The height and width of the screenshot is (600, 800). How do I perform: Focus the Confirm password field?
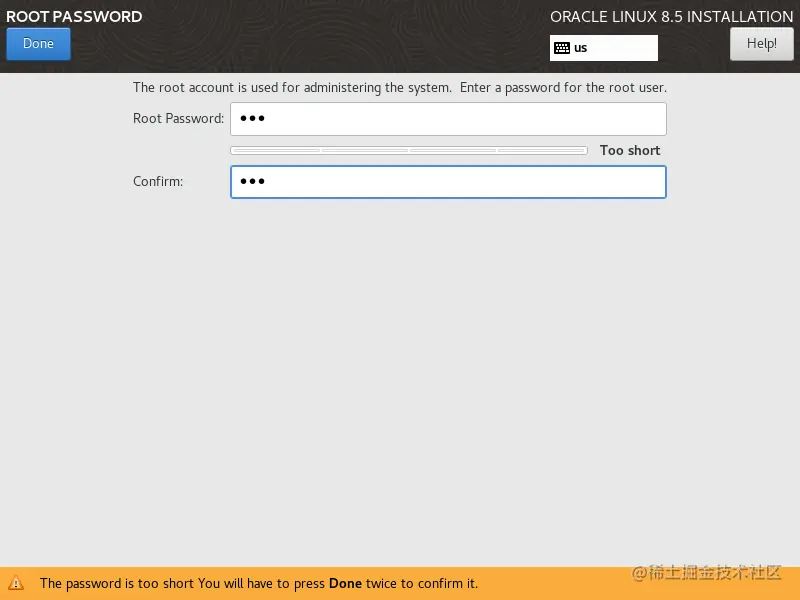tap(448, 182)
